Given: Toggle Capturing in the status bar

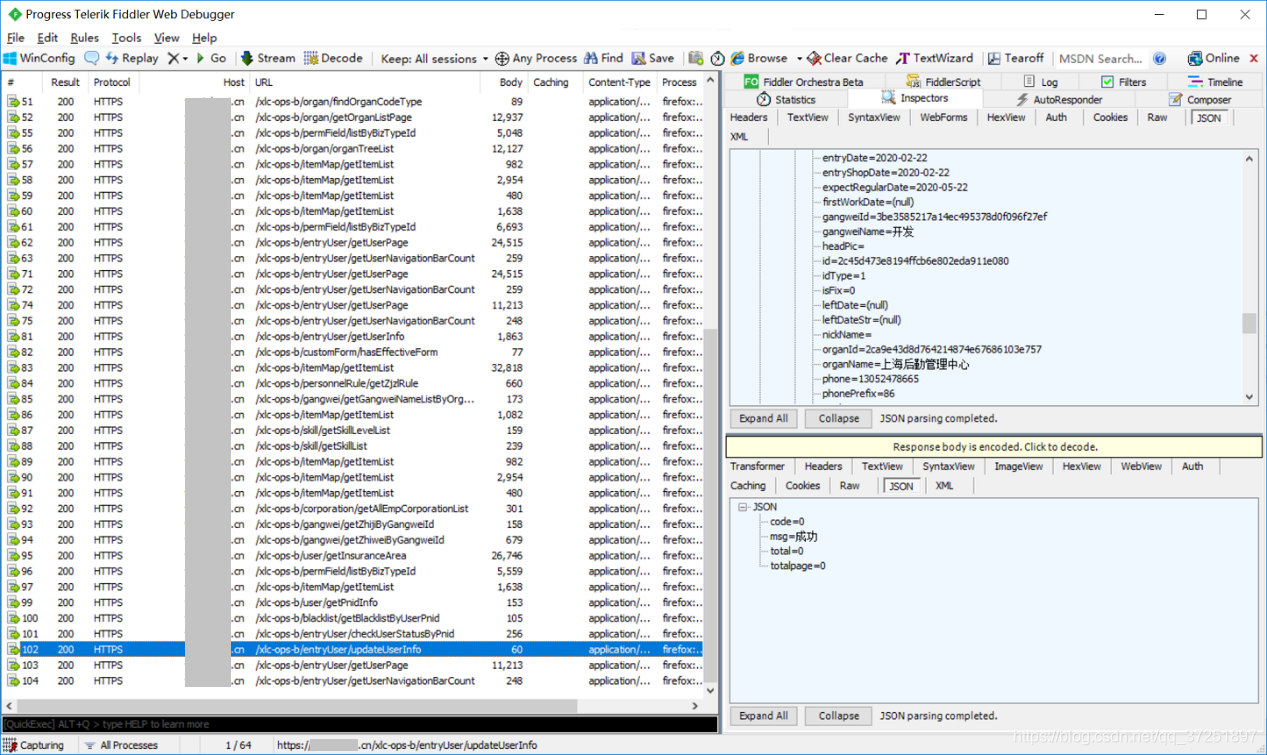Looking at the screenshot, I should point(35,745).
